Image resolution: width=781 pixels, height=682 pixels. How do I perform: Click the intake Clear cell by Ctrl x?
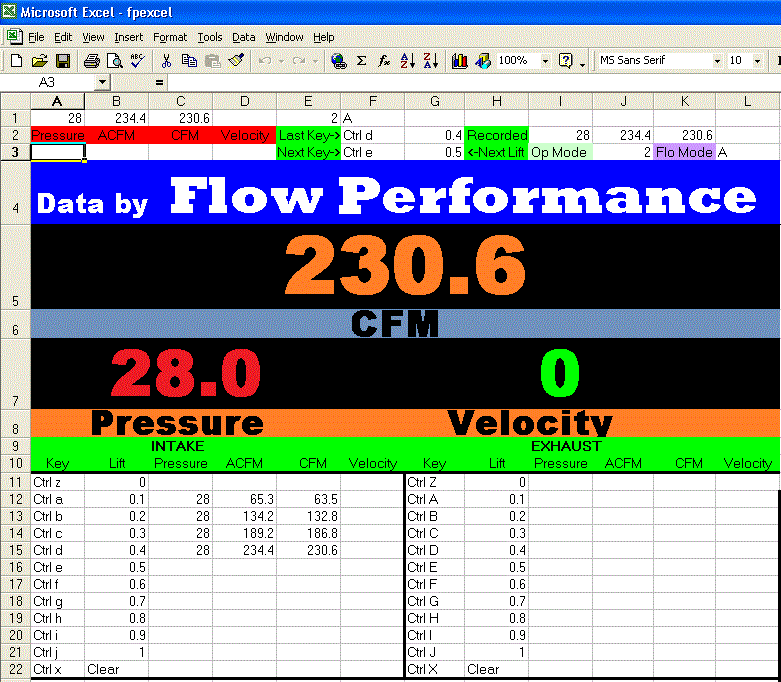pyautogui.click(x=117, y=669)
